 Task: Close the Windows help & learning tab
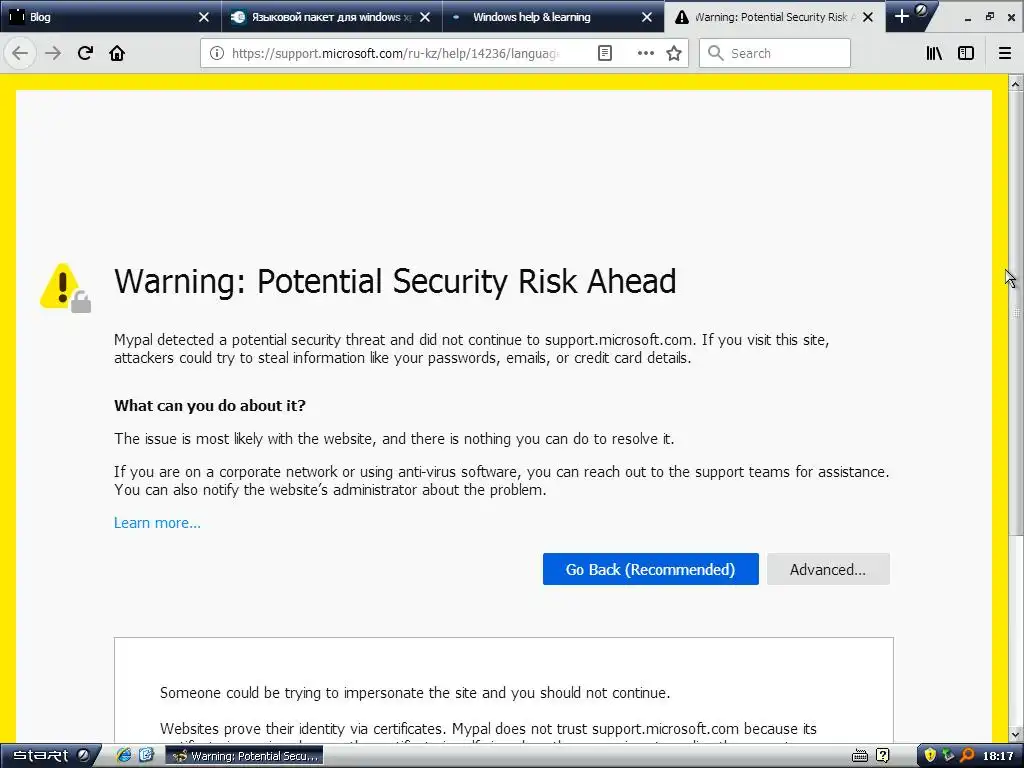click(647, 17)
